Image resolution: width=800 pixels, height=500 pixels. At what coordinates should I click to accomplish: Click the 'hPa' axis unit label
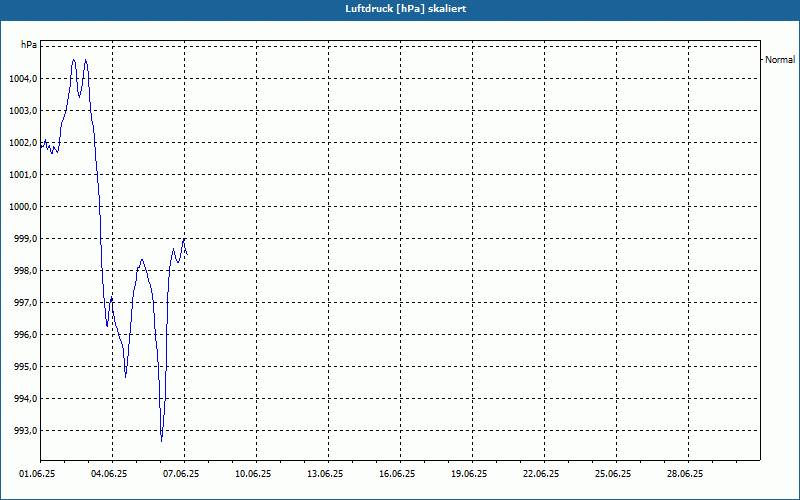pos(29,45)
